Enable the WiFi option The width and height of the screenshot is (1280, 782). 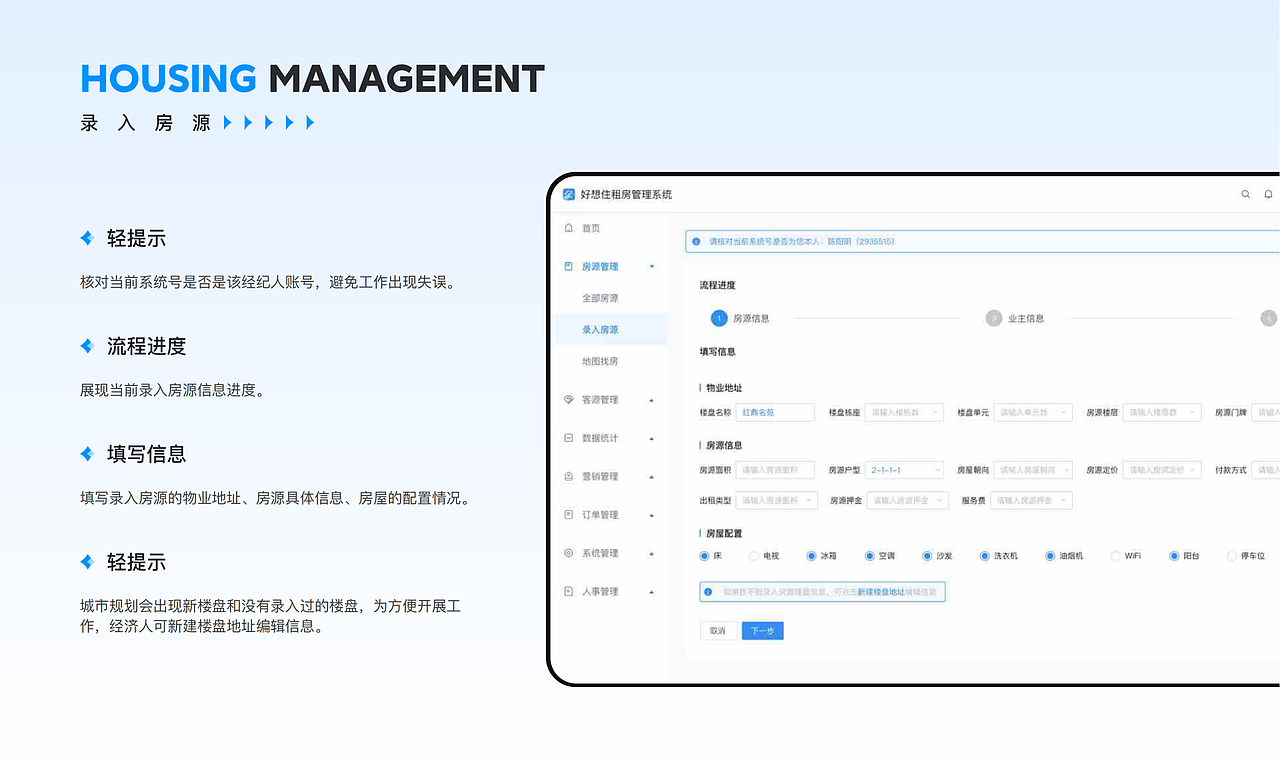(1116, 556)
